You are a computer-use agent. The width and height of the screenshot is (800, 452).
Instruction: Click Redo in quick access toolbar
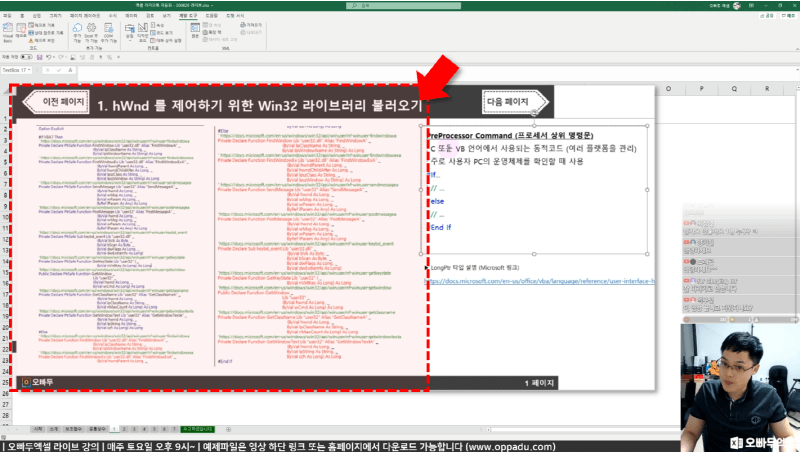coord(60,57)
